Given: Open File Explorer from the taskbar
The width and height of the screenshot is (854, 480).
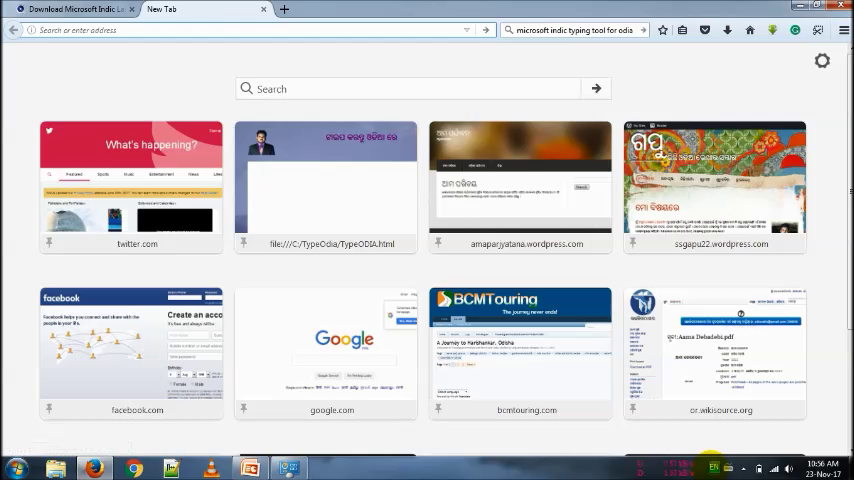Looking at the screenshot, I should click(x=56, y=469).
